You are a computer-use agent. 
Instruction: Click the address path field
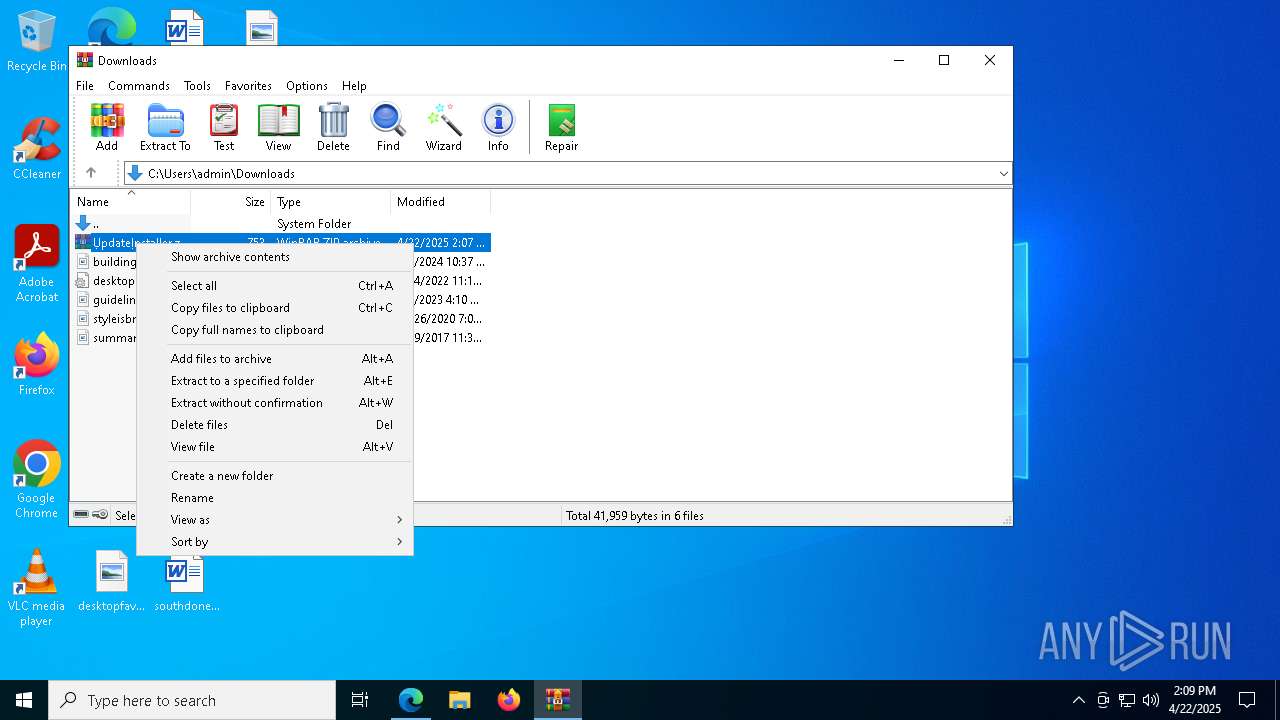[x=566, y=173]
